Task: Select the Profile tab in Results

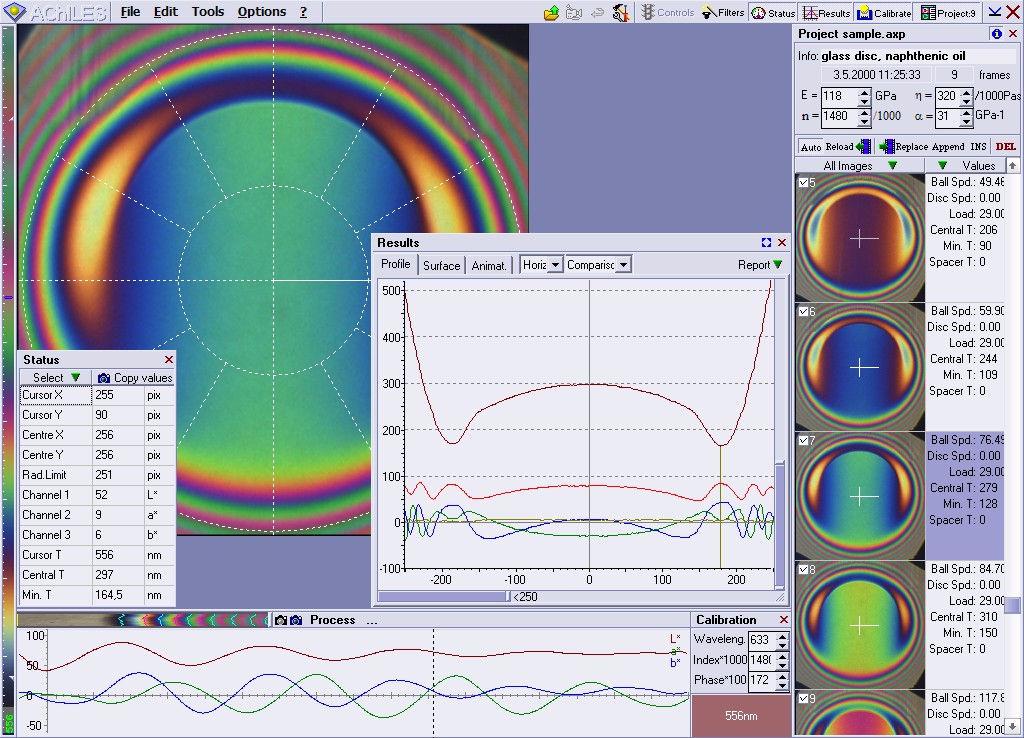Action: pyautogui.click(x=396, y=264)
